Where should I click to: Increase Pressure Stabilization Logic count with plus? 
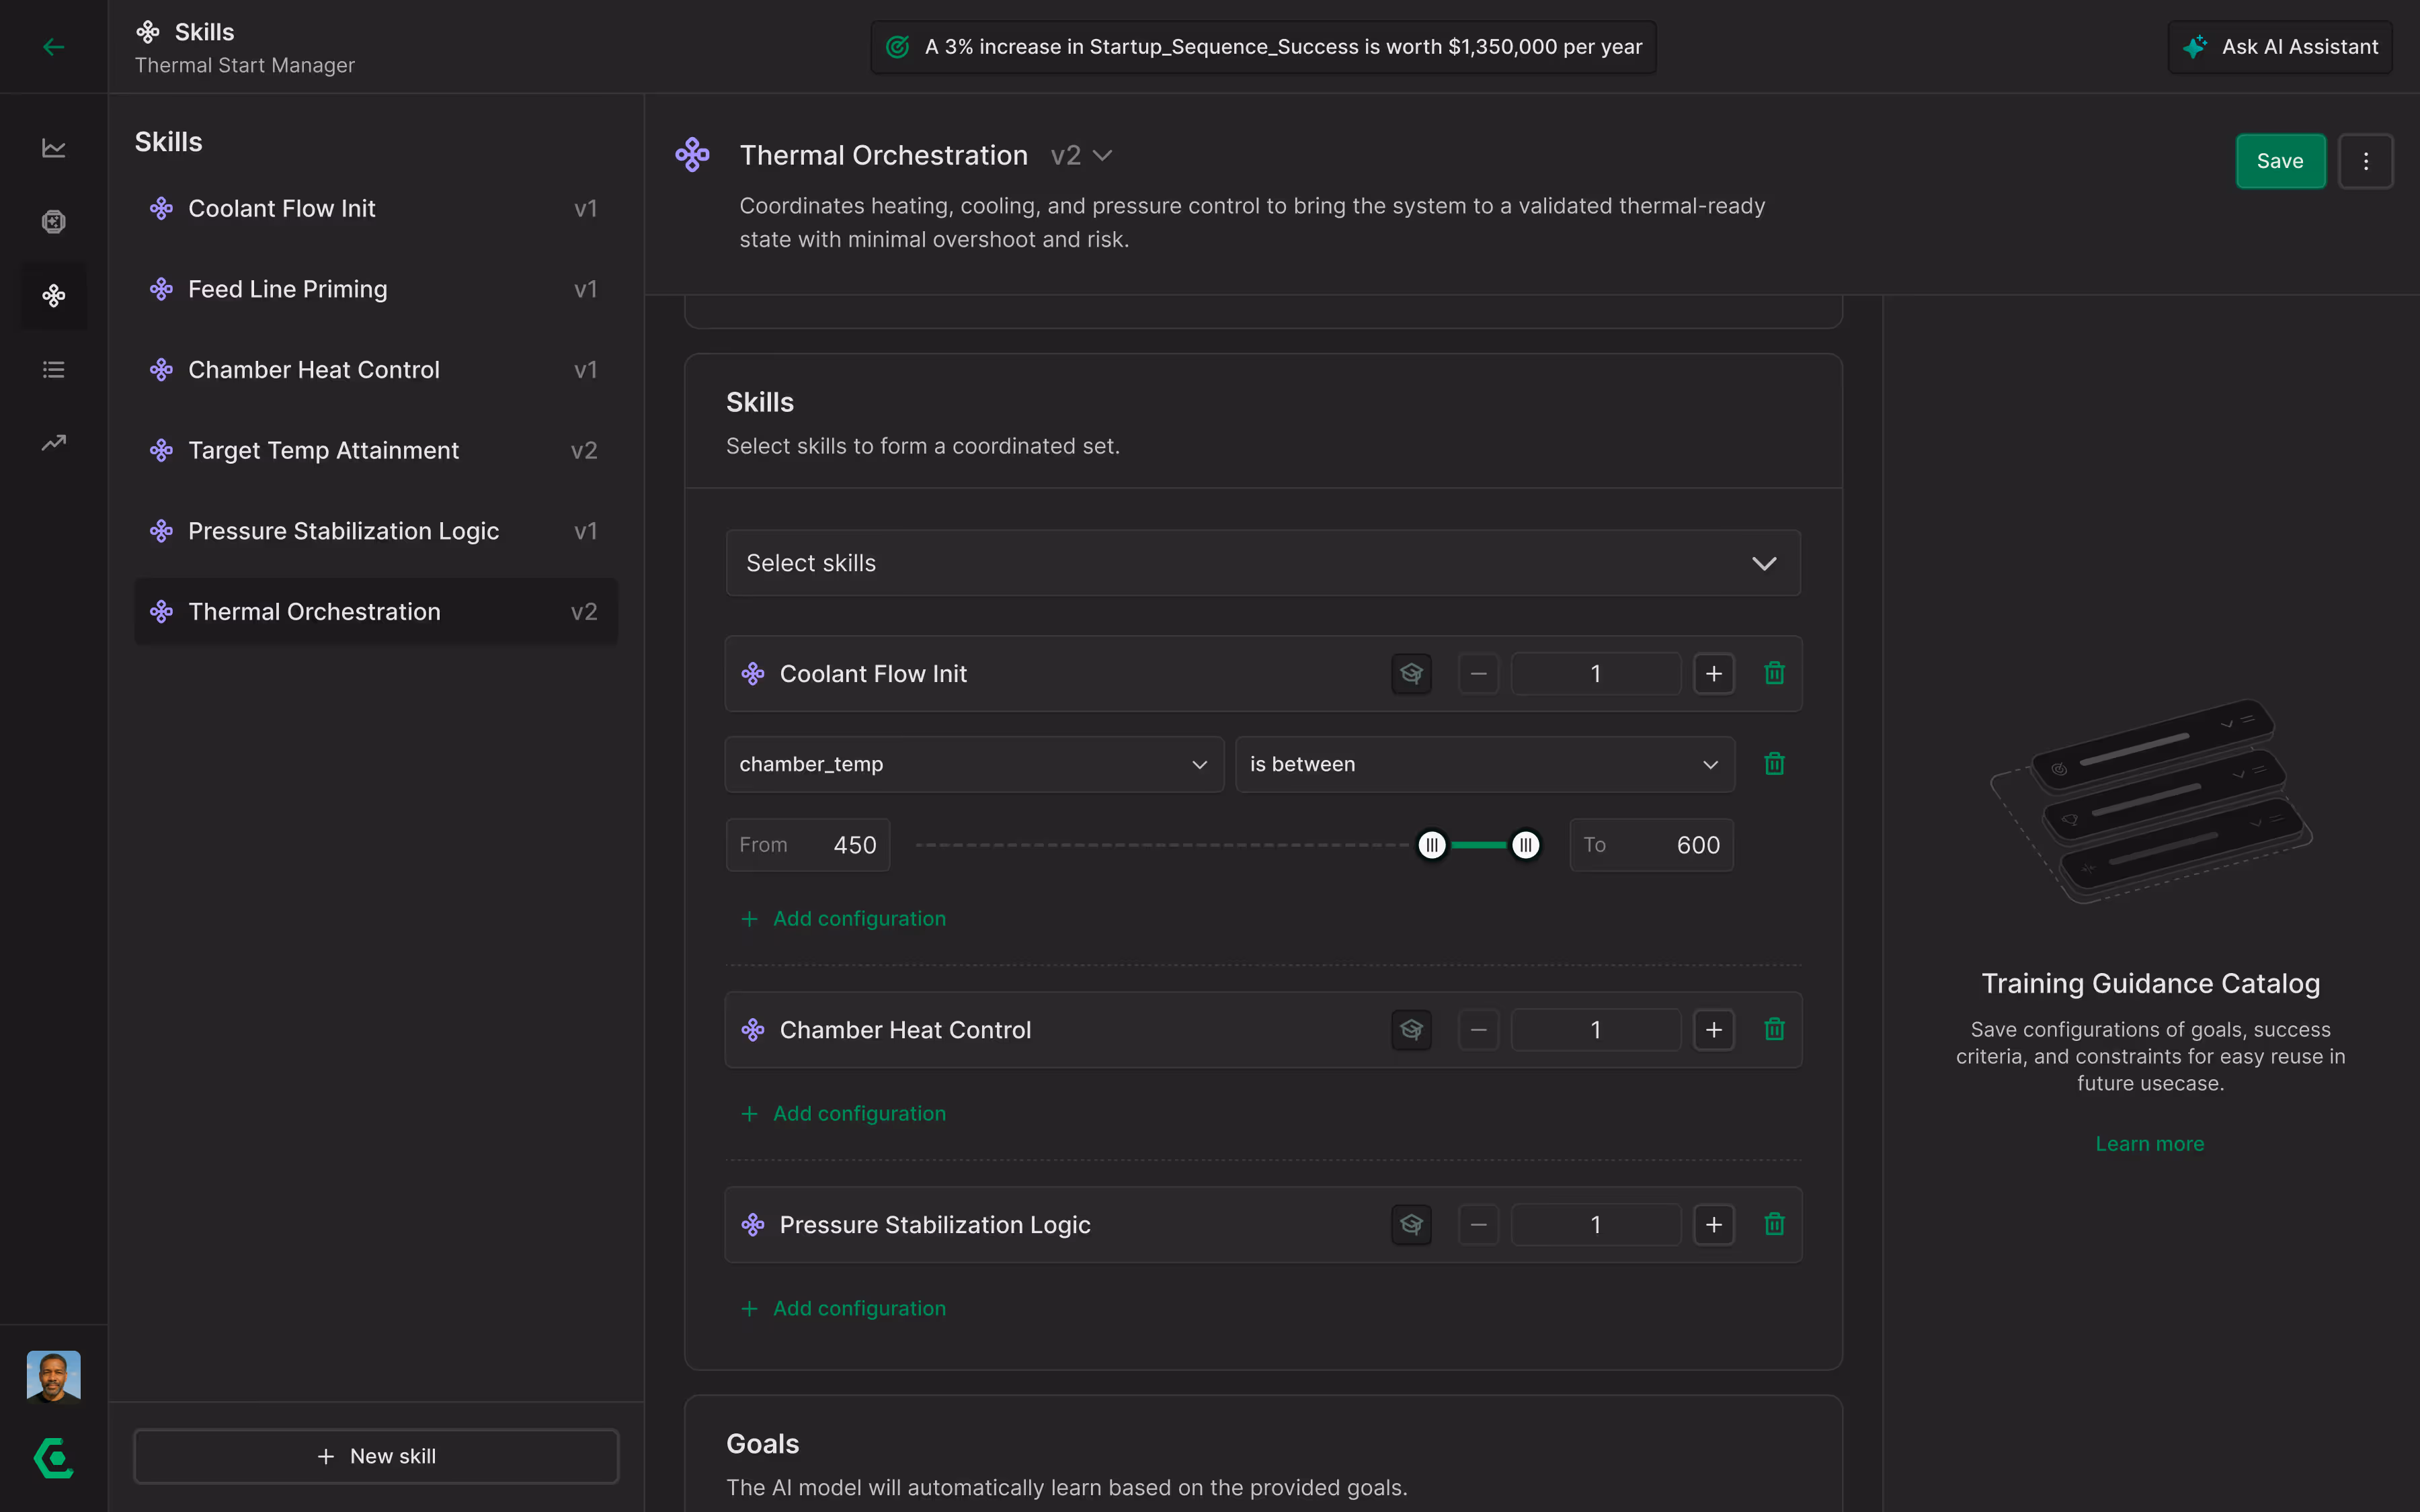point(1713,1224)
